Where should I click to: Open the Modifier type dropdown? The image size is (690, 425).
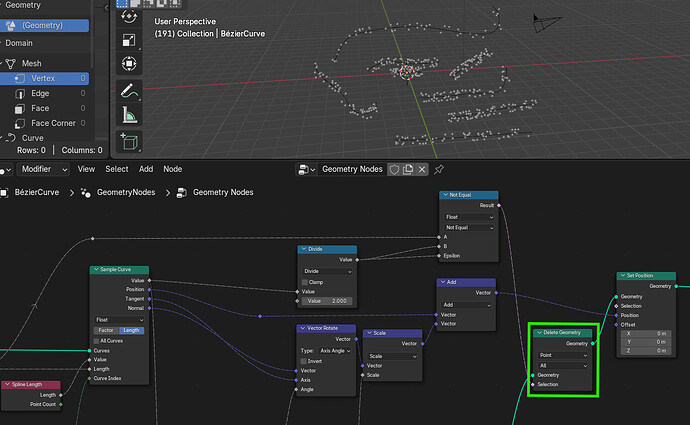(43, 169)
